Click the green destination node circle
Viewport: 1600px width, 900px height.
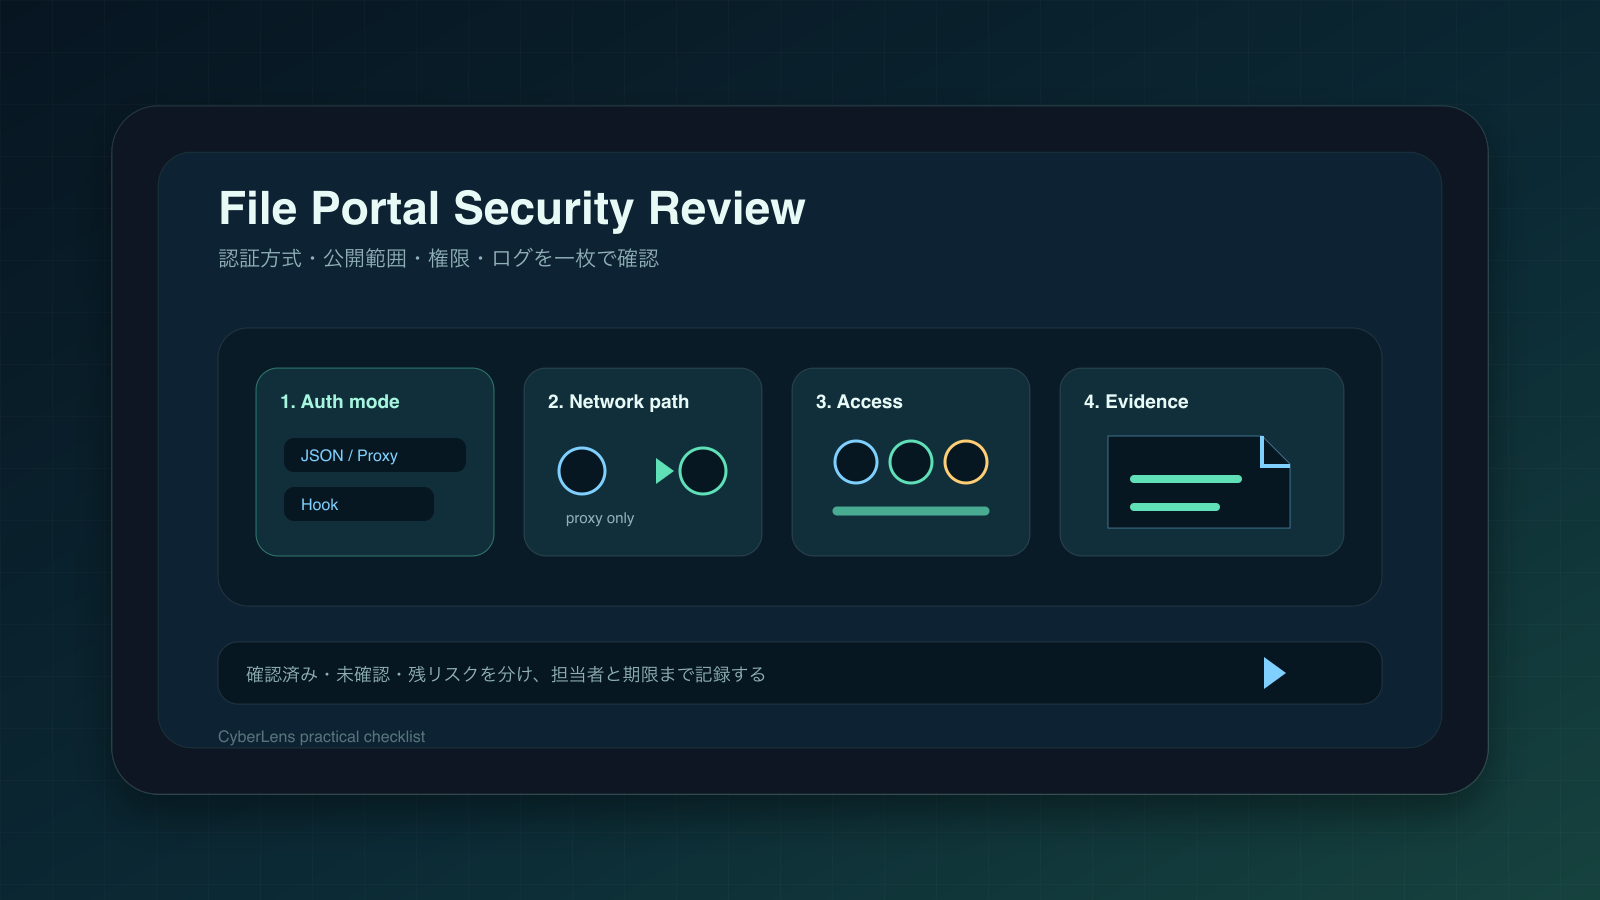(703, 471)
